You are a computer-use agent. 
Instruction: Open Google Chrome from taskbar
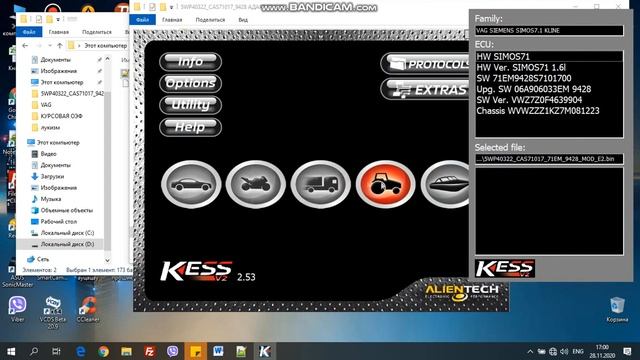104,351
